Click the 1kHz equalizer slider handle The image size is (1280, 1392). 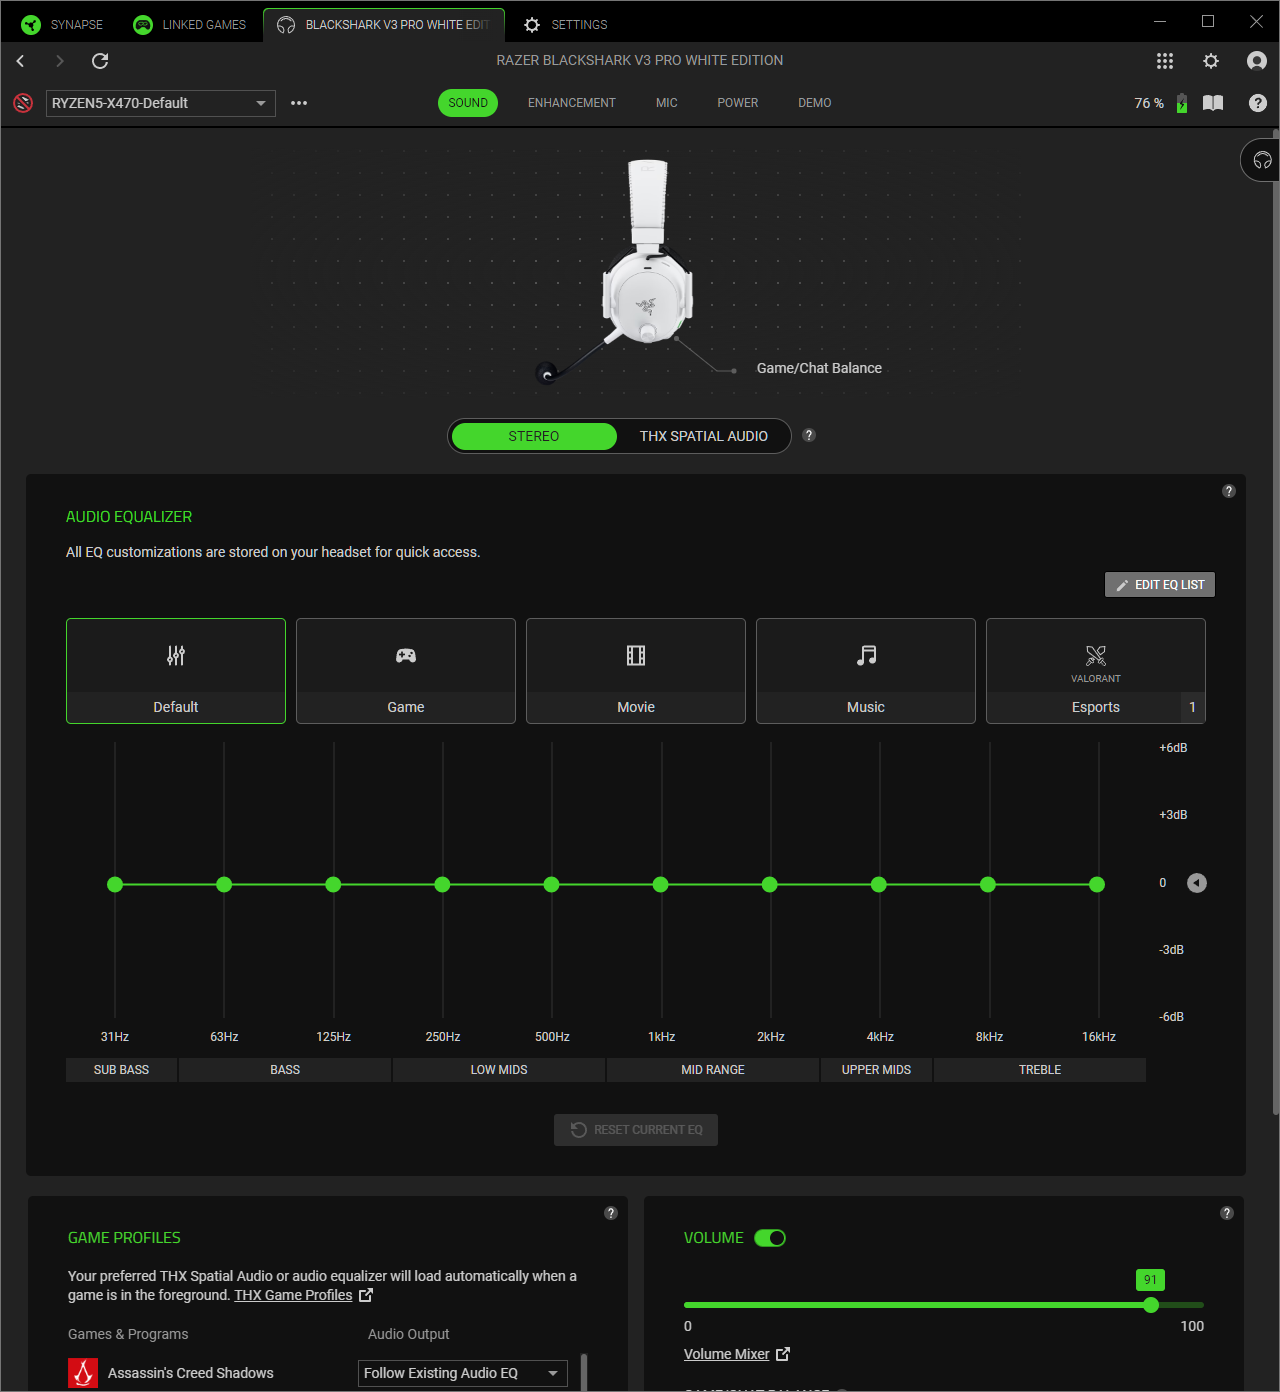(x=660, y=884)
